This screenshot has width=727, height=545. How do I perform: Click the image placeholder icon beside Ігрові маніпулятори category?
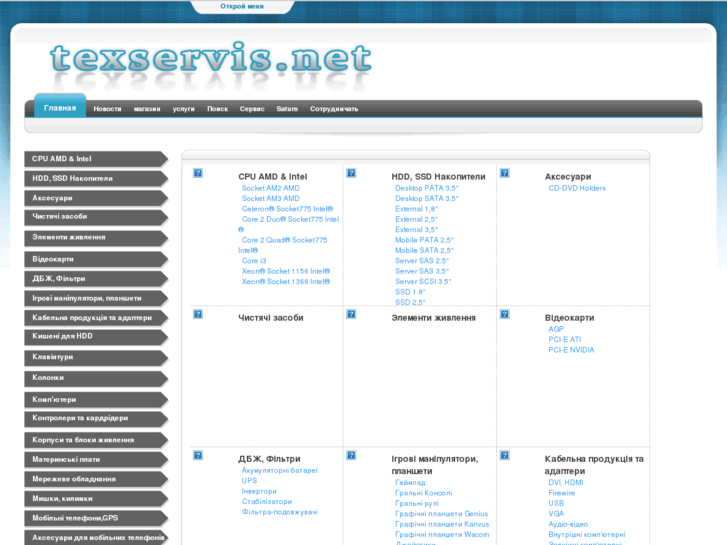(x=351, y=455)
